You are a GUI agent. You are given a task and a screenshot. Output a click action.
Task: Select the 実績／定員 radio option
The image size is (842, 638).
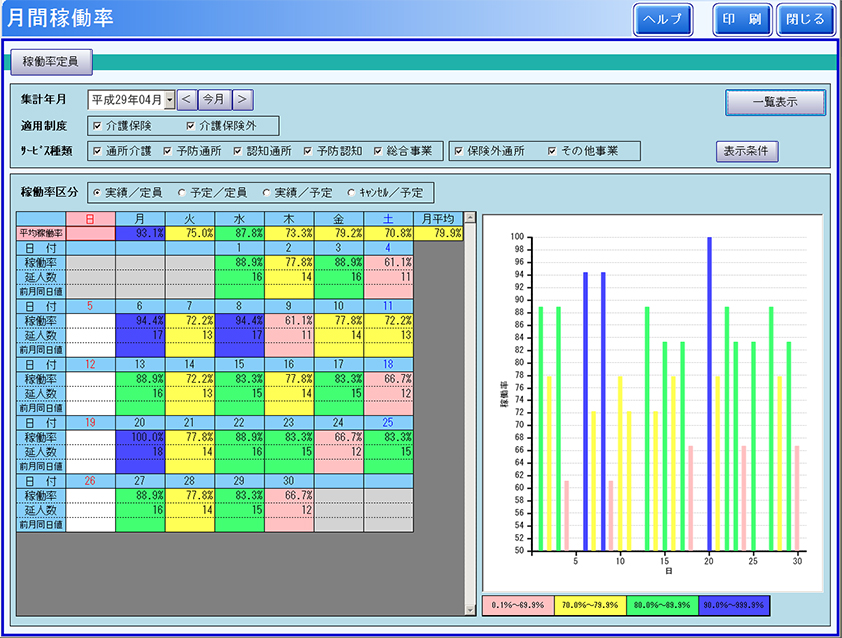[97, 193]
